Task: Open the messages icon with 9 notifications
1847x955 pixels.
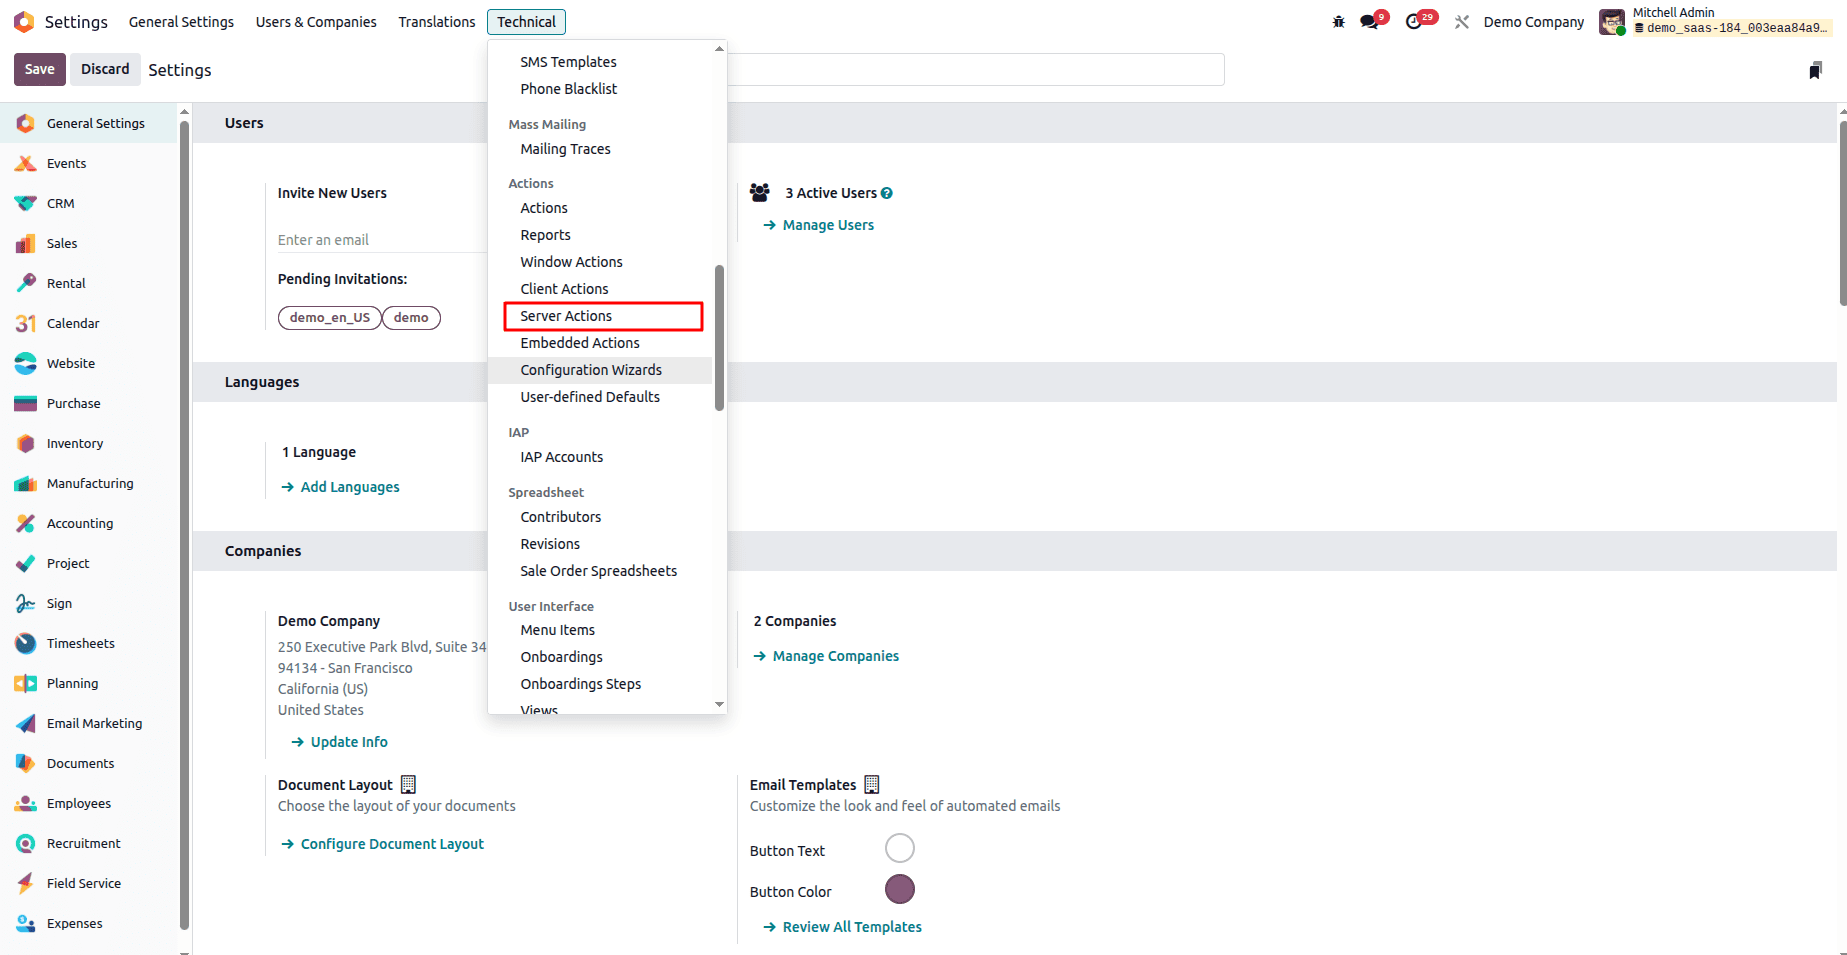Action: [x=1366, y=20]
